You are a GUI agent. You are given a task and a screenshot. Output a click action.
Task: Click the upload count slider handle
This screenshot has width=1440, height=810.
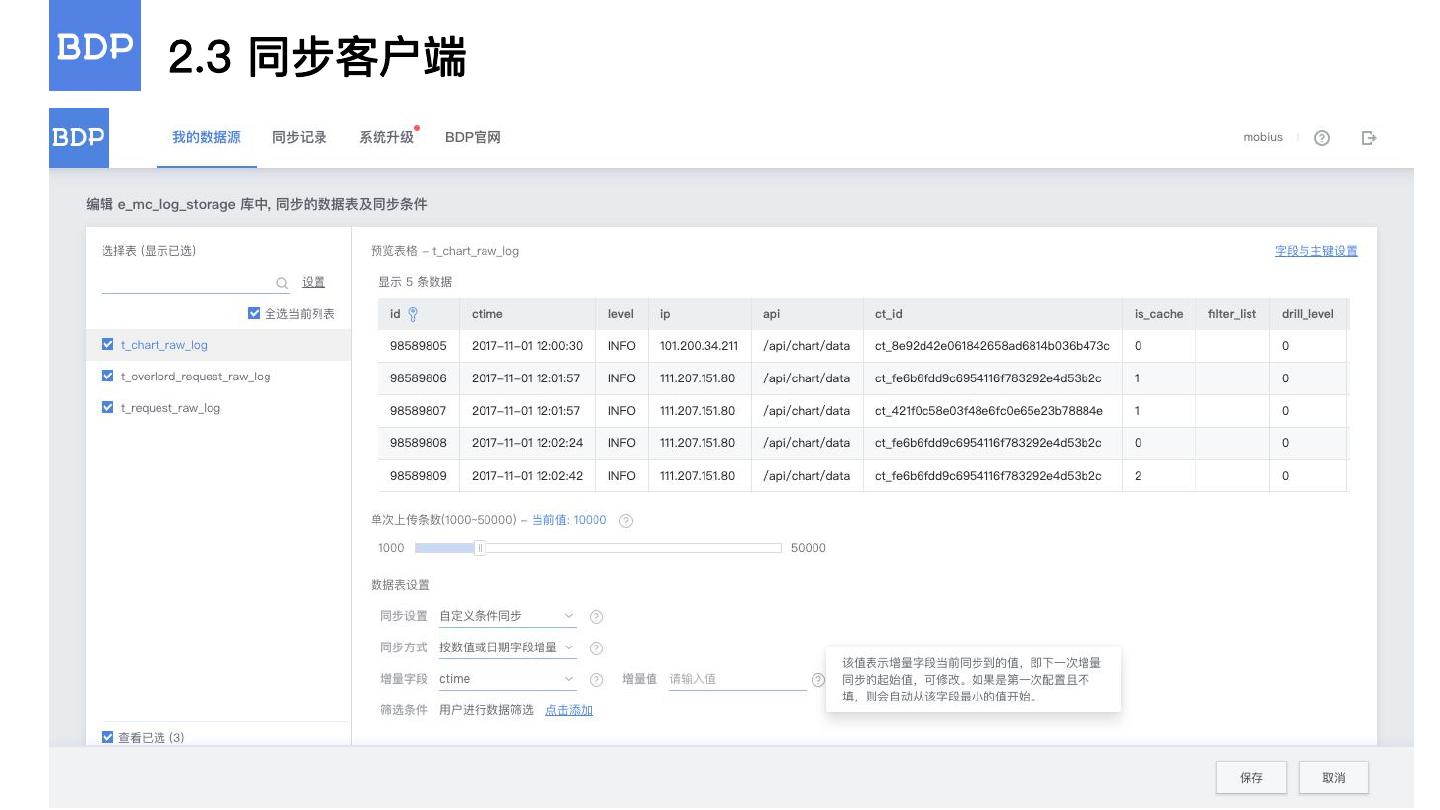(480, 548)
